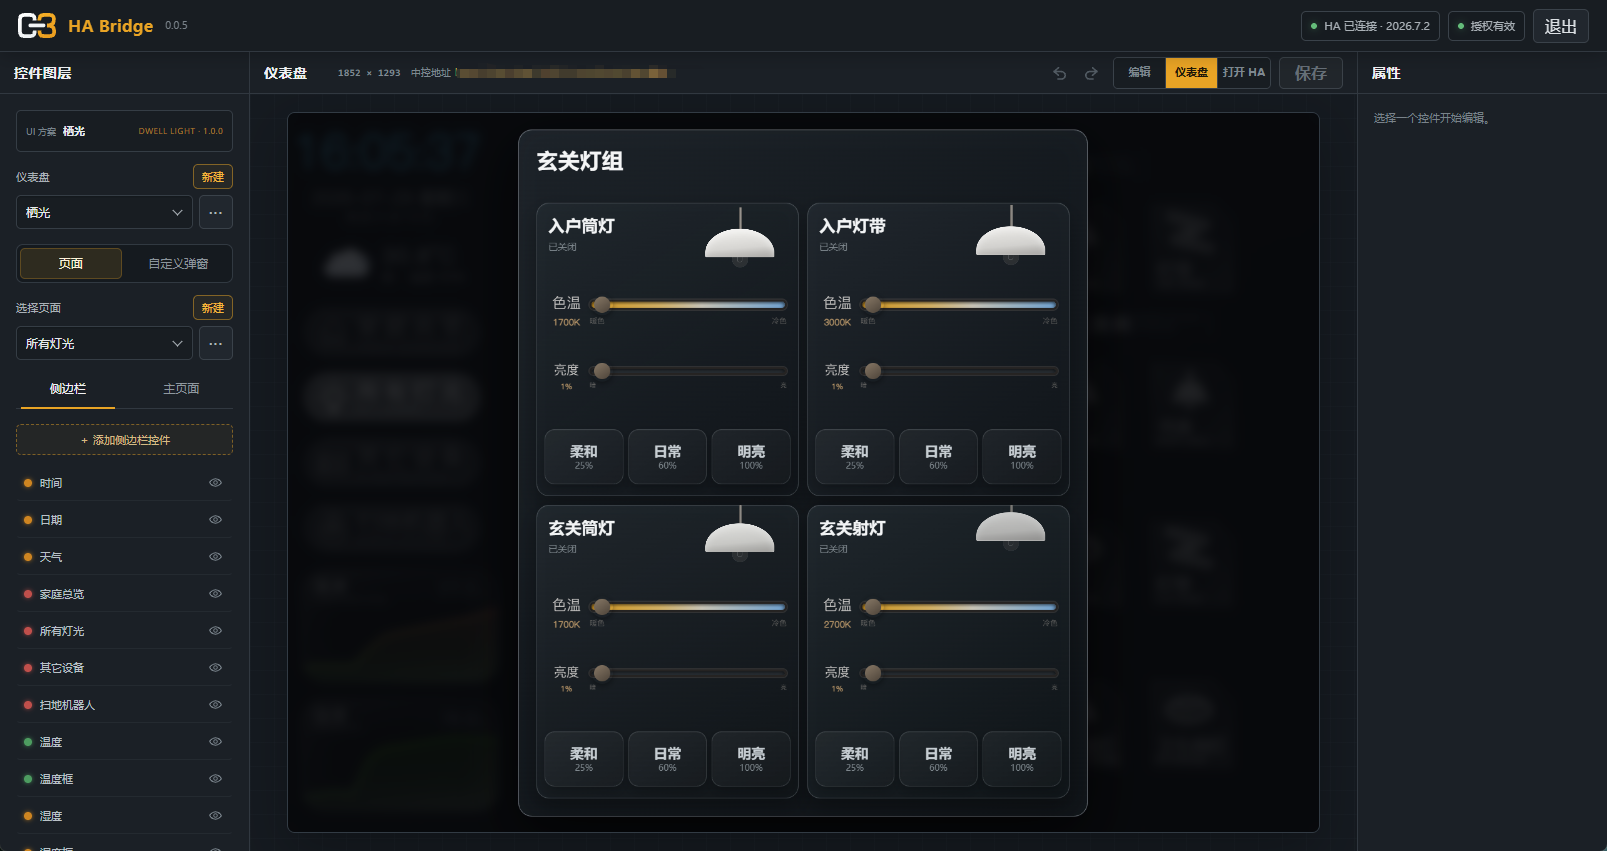
Task: Click 玄关射灯 亮度 slider track
Action: 961,673
